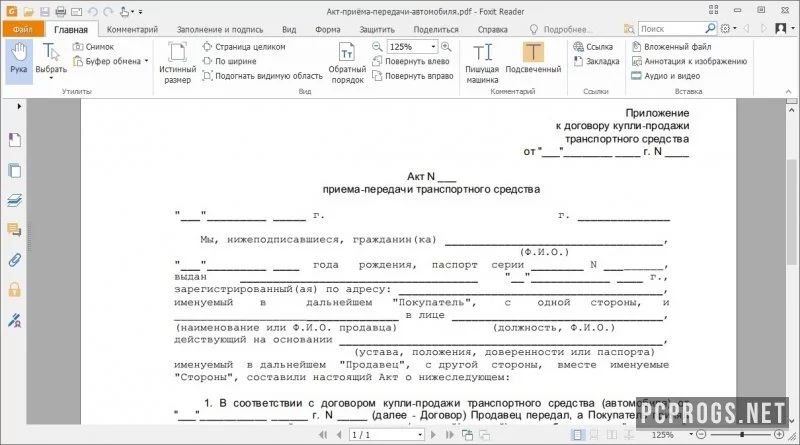Open the Security lock panel

point(15,290)
